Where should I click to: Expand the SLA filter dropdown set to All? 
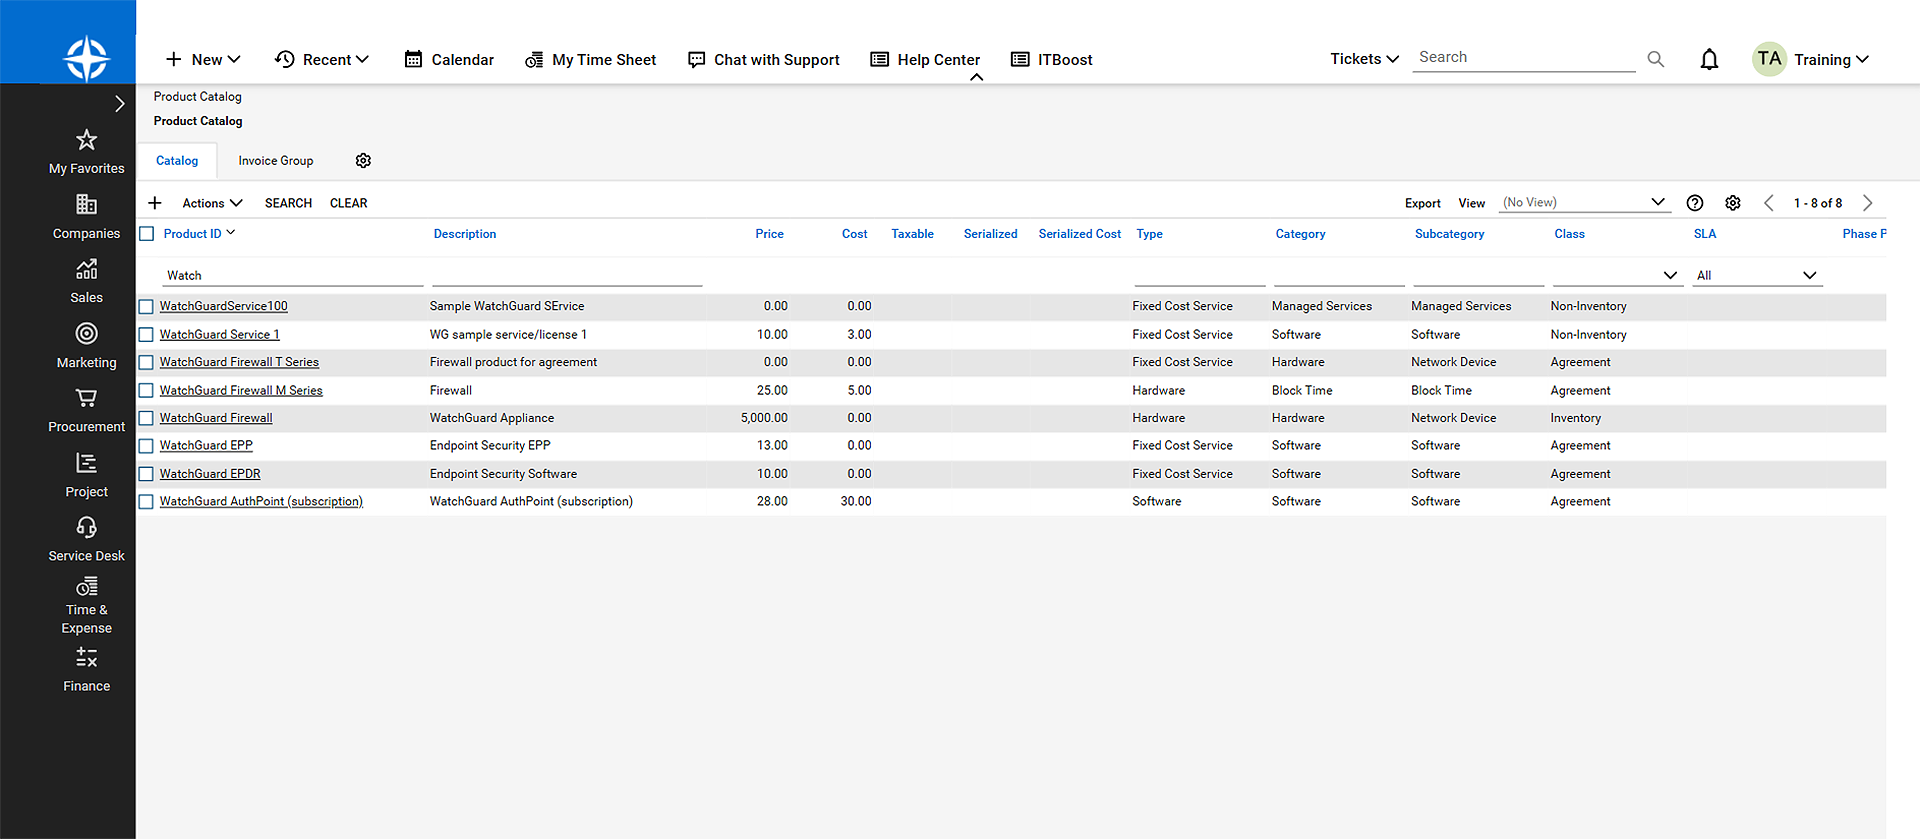(1756, 276)
